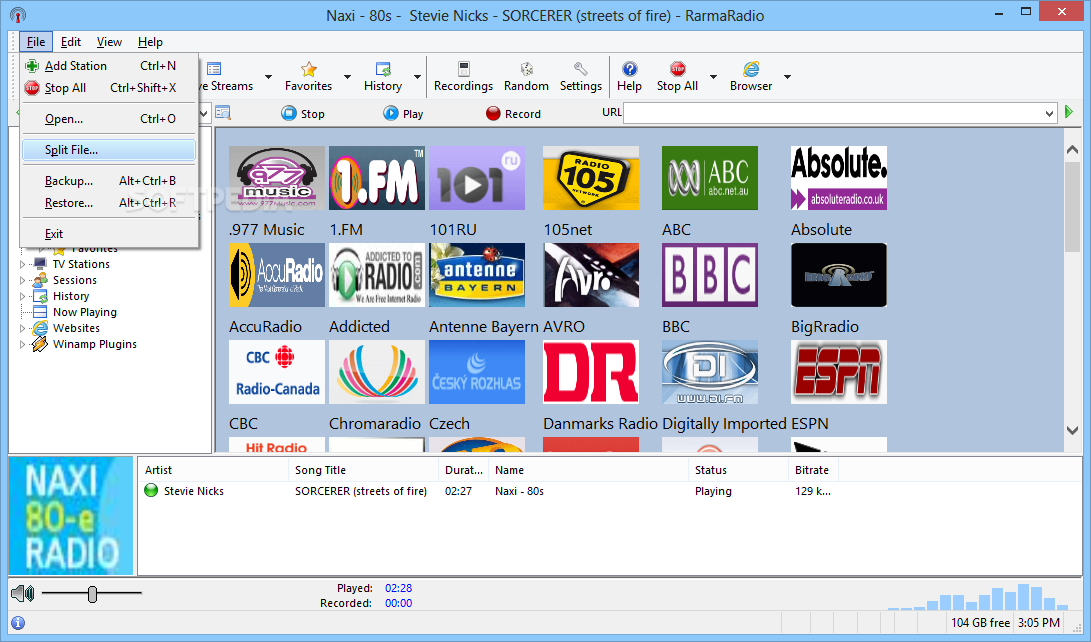1091x642 pixels.
Task: Choose Add Station from File menu
Action: point(109,66)
